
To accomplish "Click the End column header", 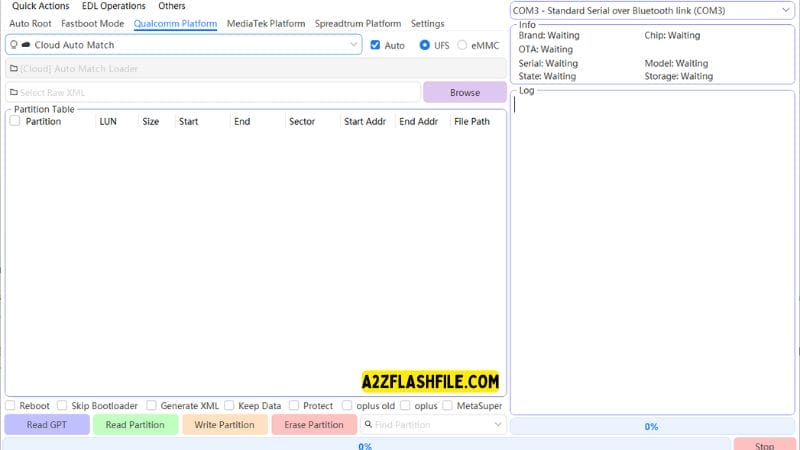I will (x=242, y=121).
